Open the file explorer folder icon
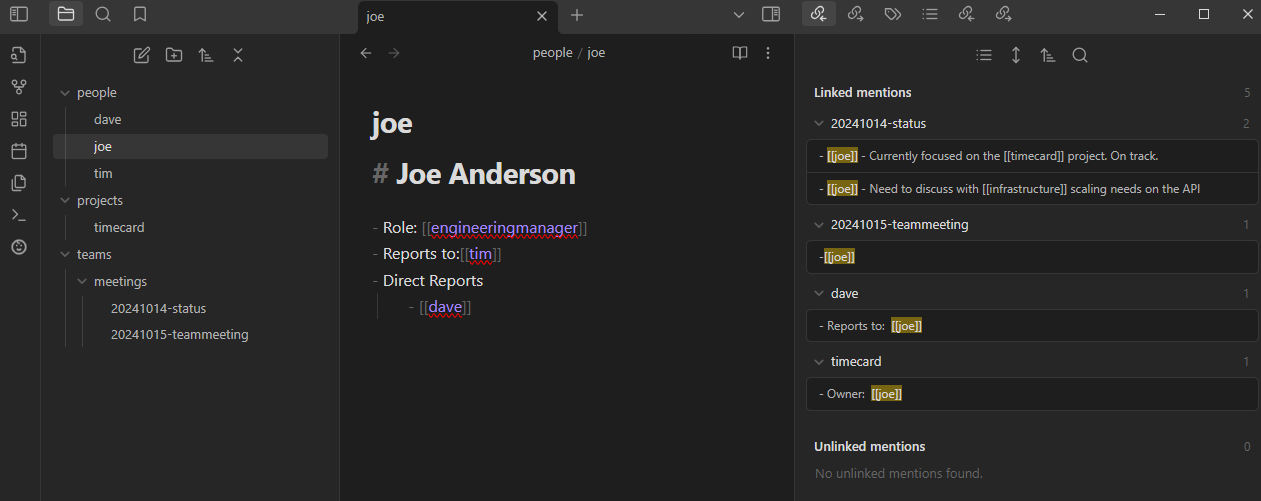The image size is (1261, 501). click(x=66, y=14)
